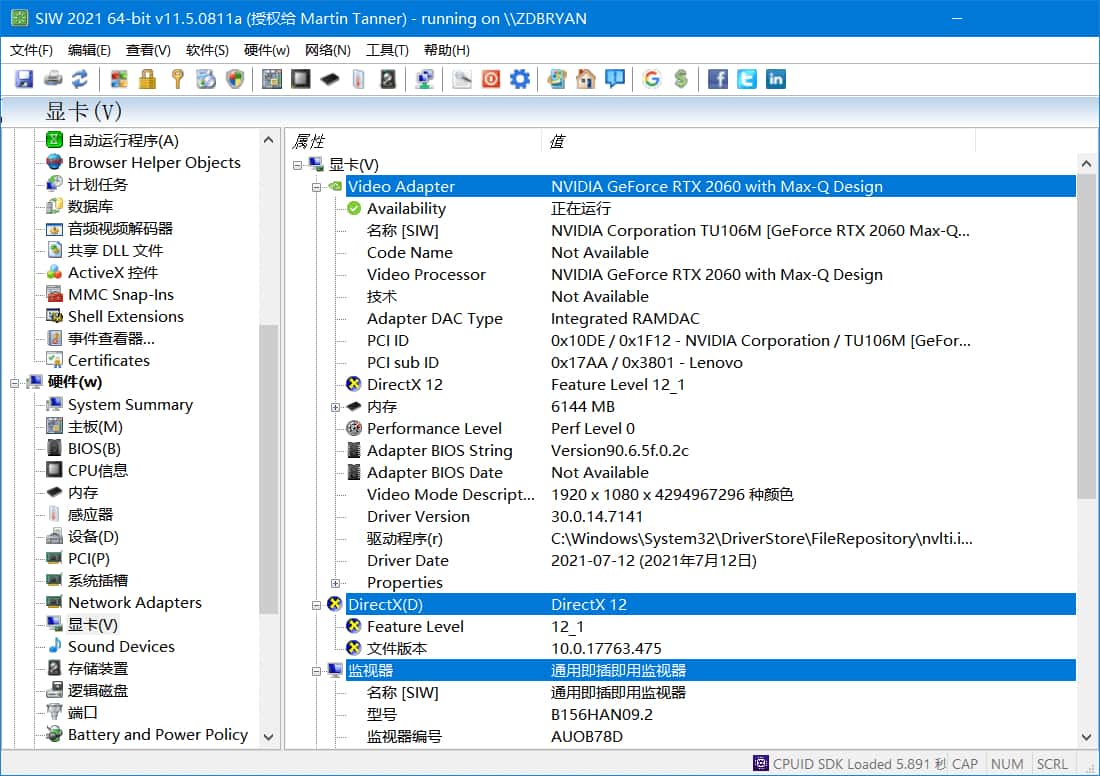Open the 软件(S) menu
The width and height of the screenshot is (1100, 776).
207,50
